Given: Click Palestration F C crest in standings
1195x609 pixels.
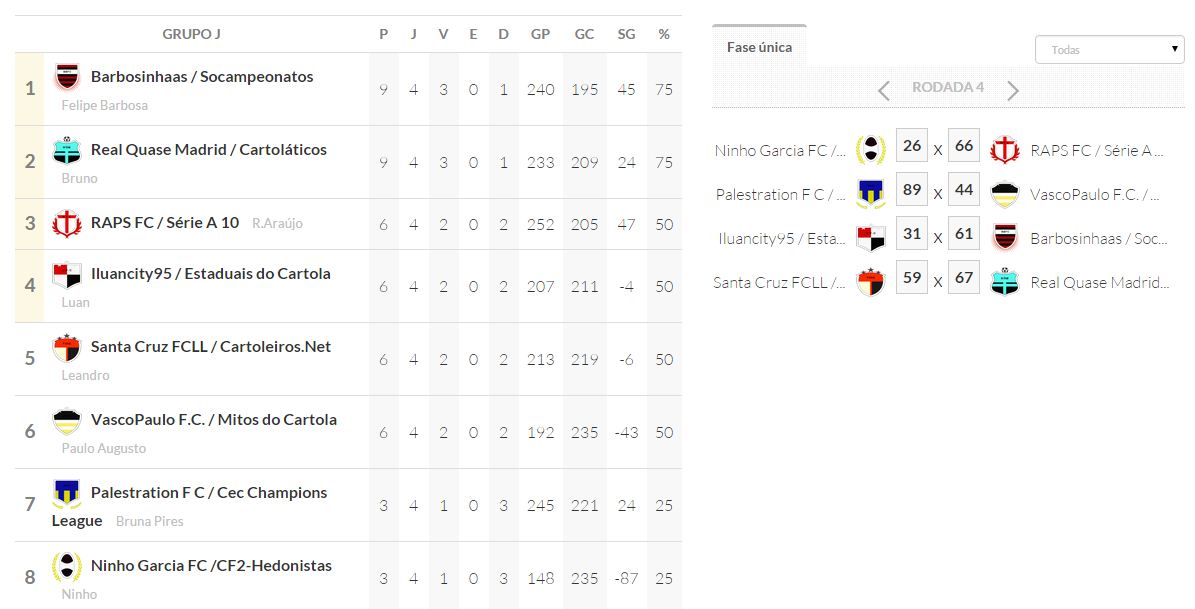Looking at the screenshot, I should coord(67,493).
